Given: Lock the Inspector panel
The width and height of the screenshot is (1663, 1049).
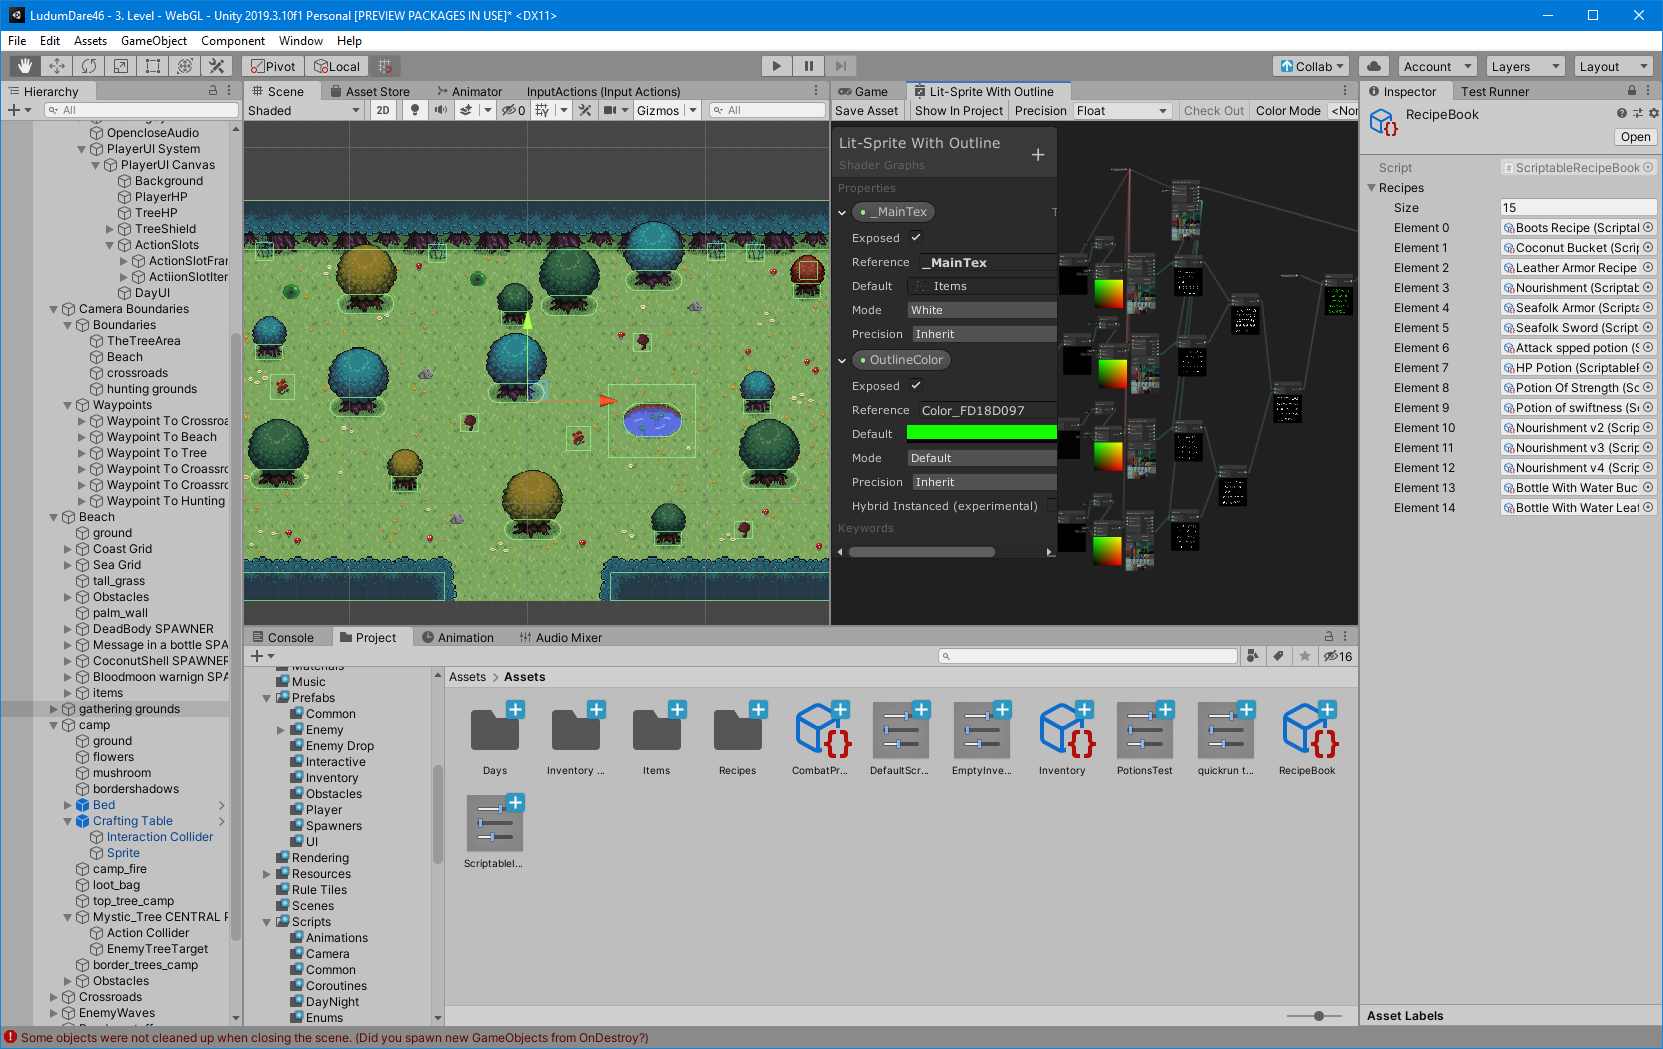Looking at the screenshot, I should pyautogui.click(x=1632, y=91).
